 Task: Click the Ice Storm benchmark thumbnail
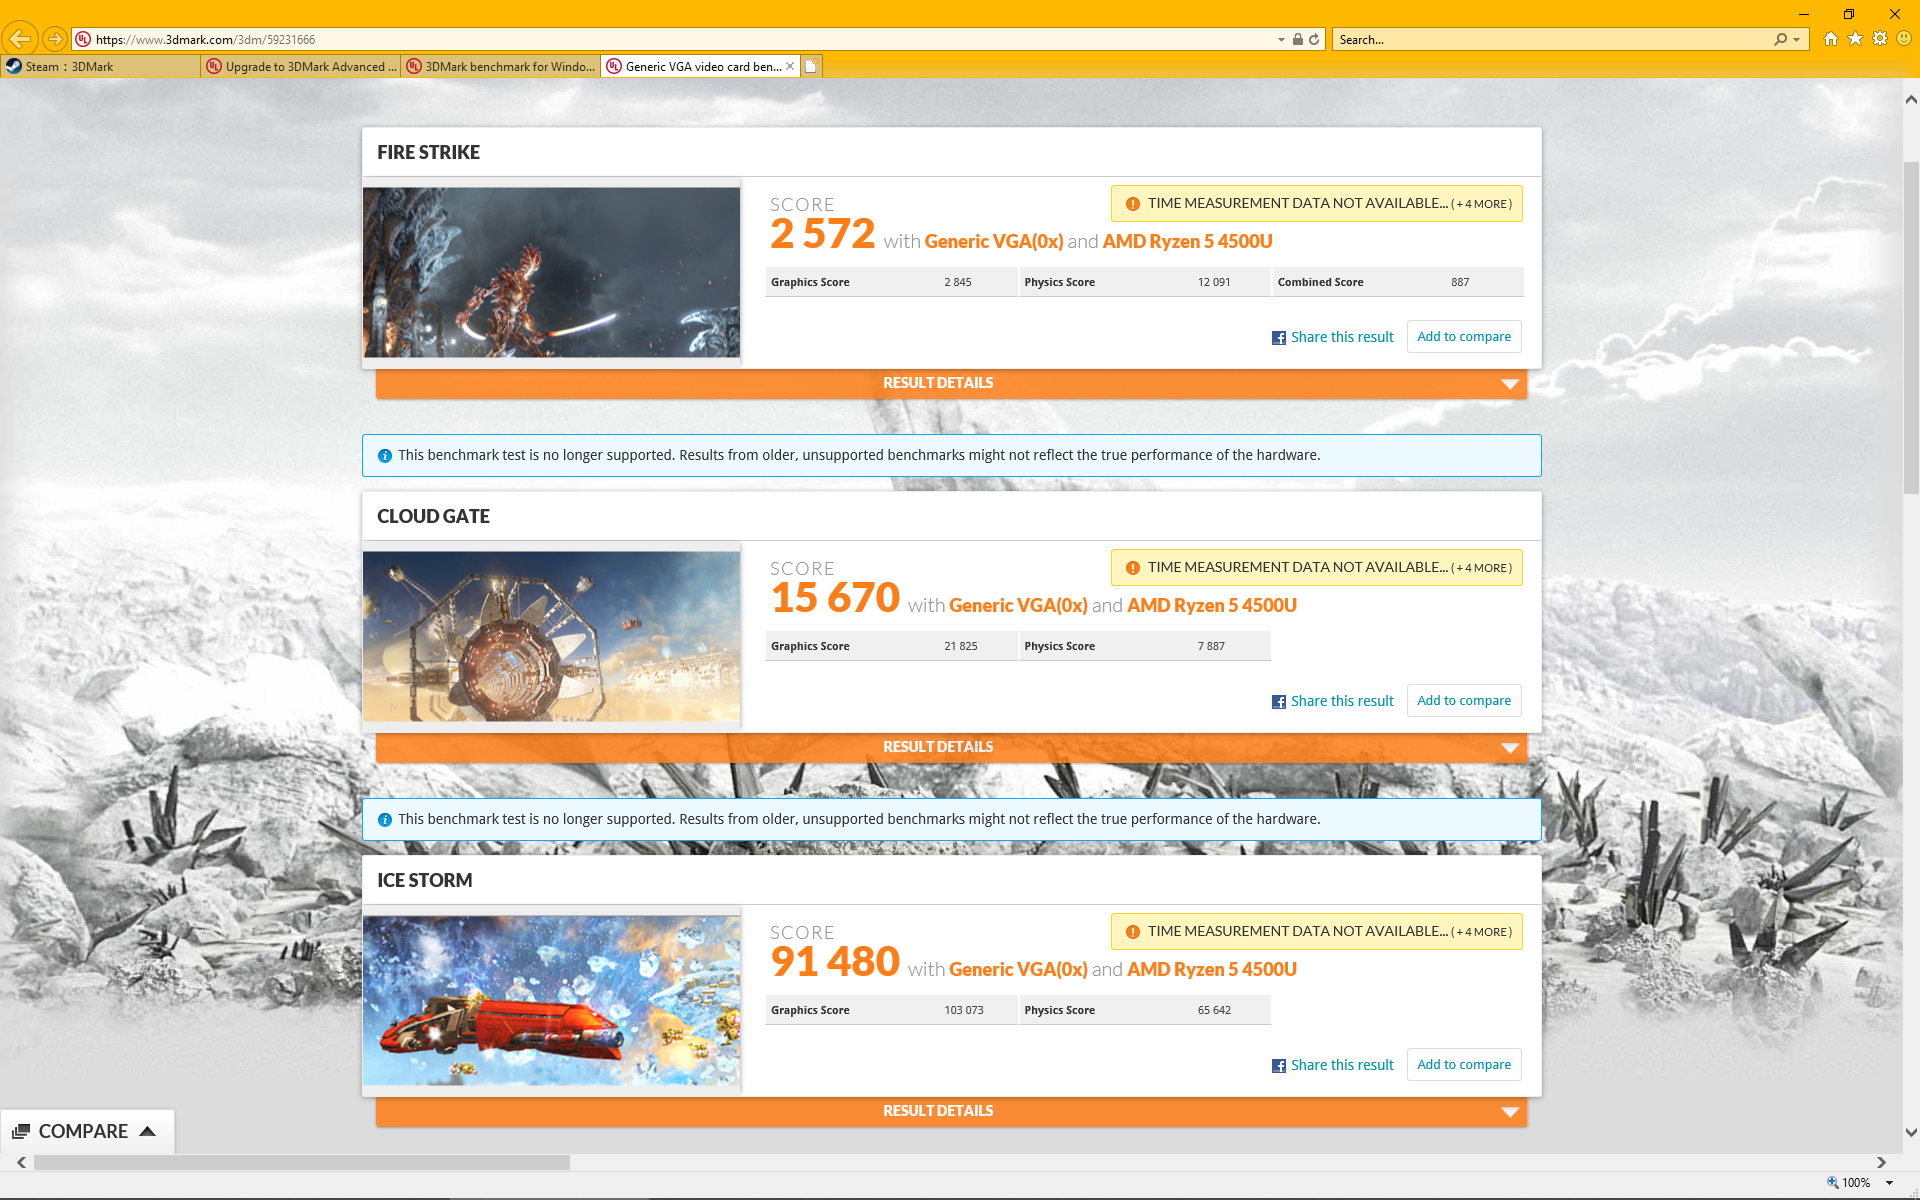point(551,1000)
